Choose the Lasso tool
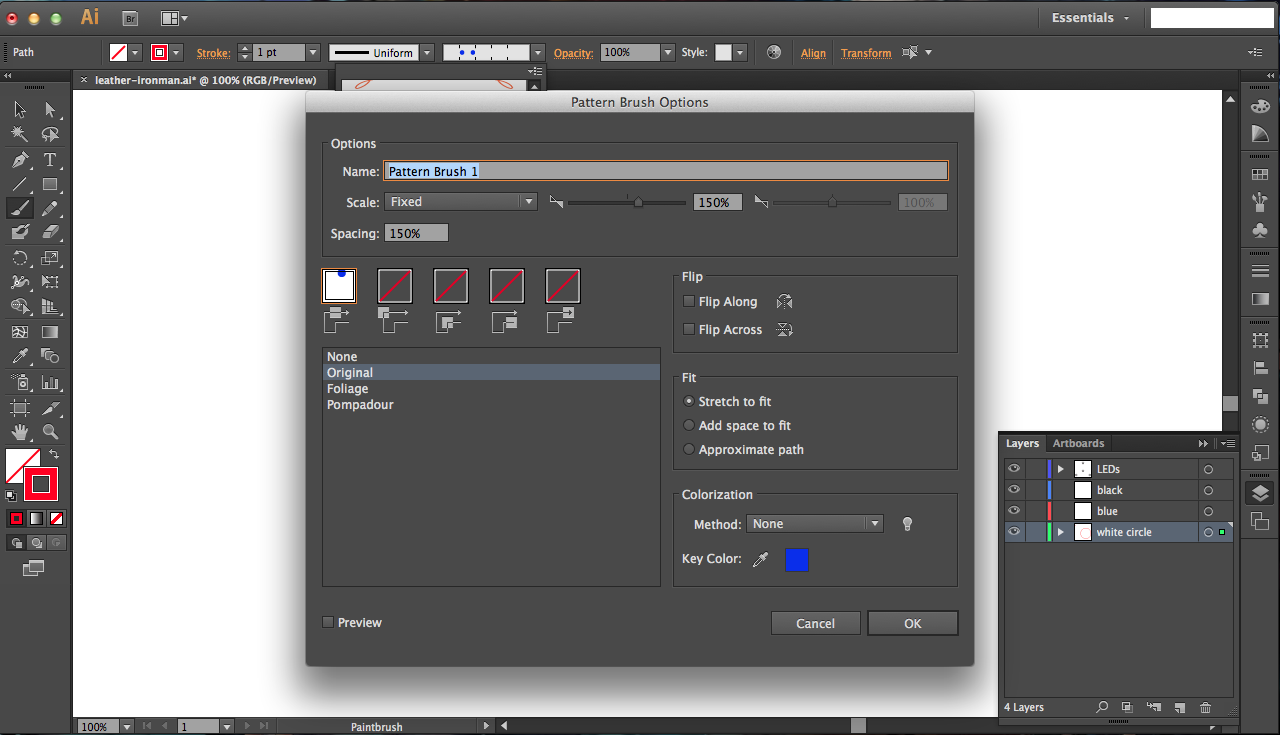 [x=50, y=134]
